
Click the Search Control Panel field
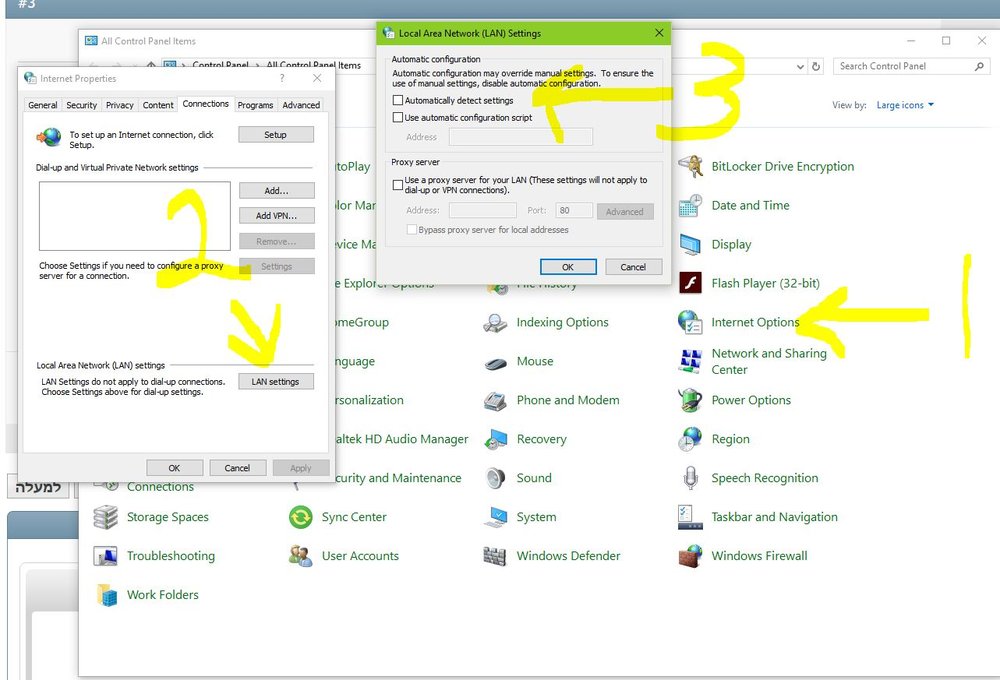(911, 66)
